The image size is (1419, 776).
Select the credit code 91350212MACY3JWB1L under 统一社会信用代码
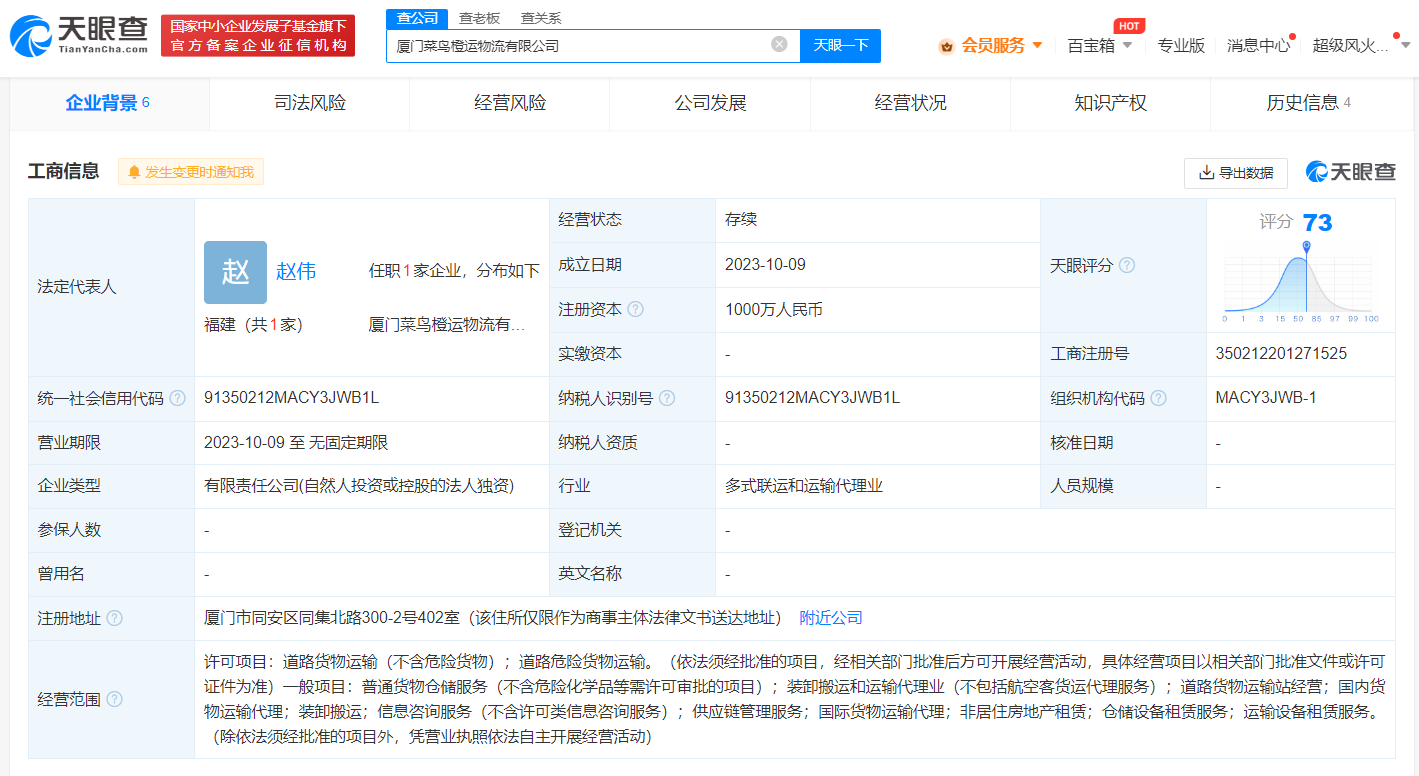tap(291, 397)
